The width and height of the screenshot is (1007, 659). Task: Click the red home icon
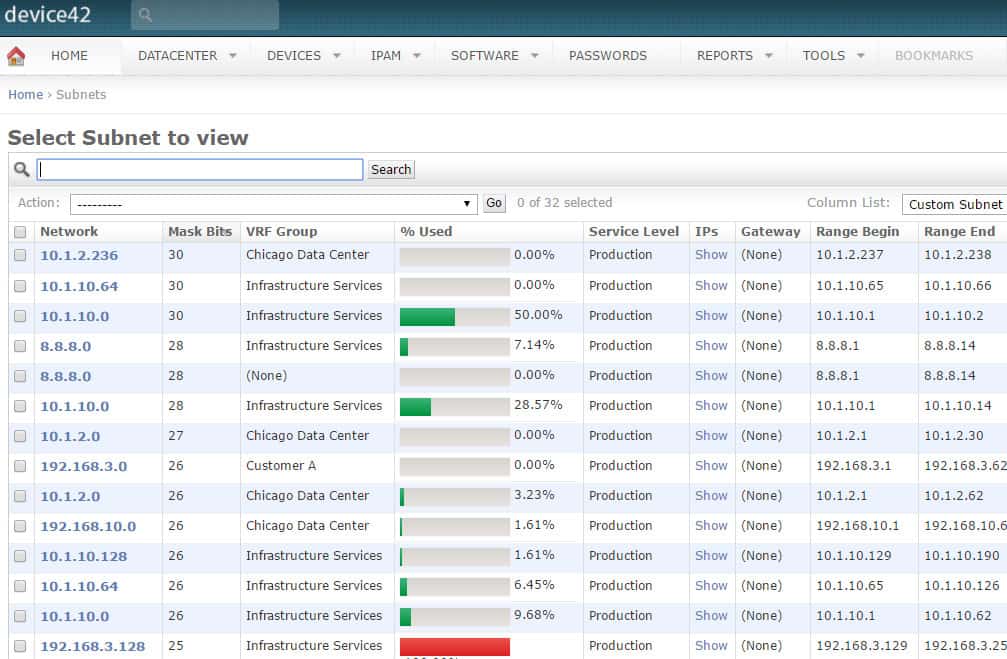[16, 56]
